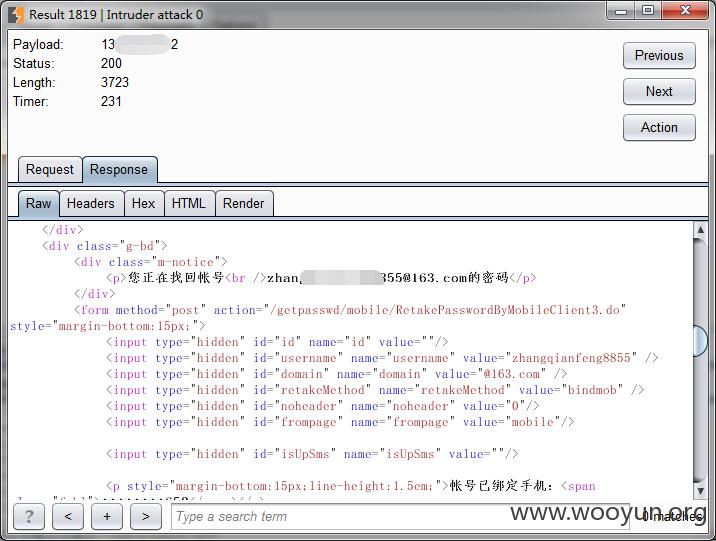Image resolution: width=716 pixels, height=541 pixels.
Task: Click the div class m-notice line
Action: pos(151,262)
